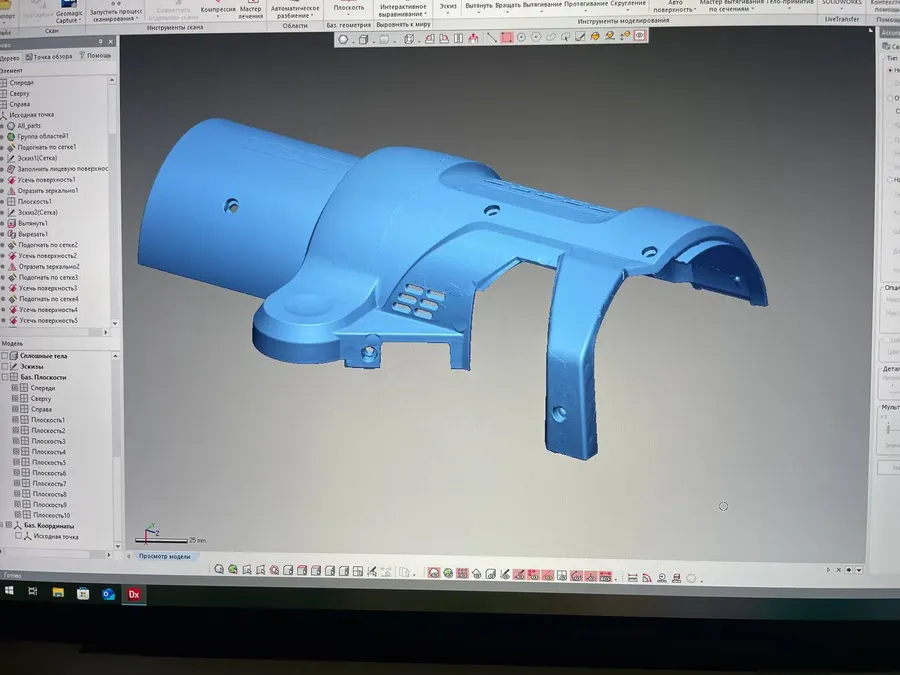
Task: Switch to the Дерево tab
Action: coord(9,58)
